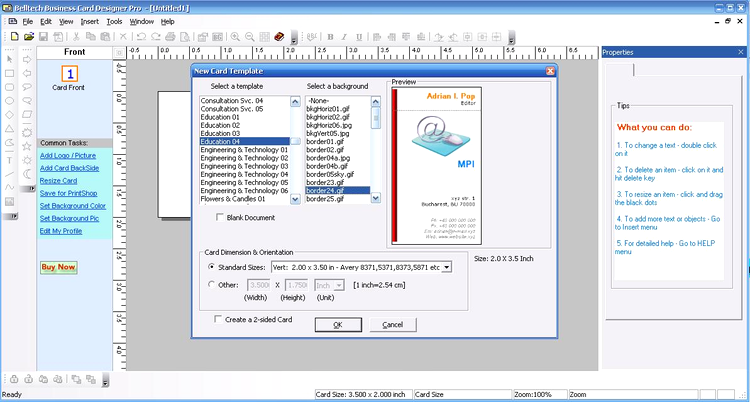Click the Italic I formatting icon
Image resolution: width=750 pixels, height=402 pixels.
[x=344, y=37]
